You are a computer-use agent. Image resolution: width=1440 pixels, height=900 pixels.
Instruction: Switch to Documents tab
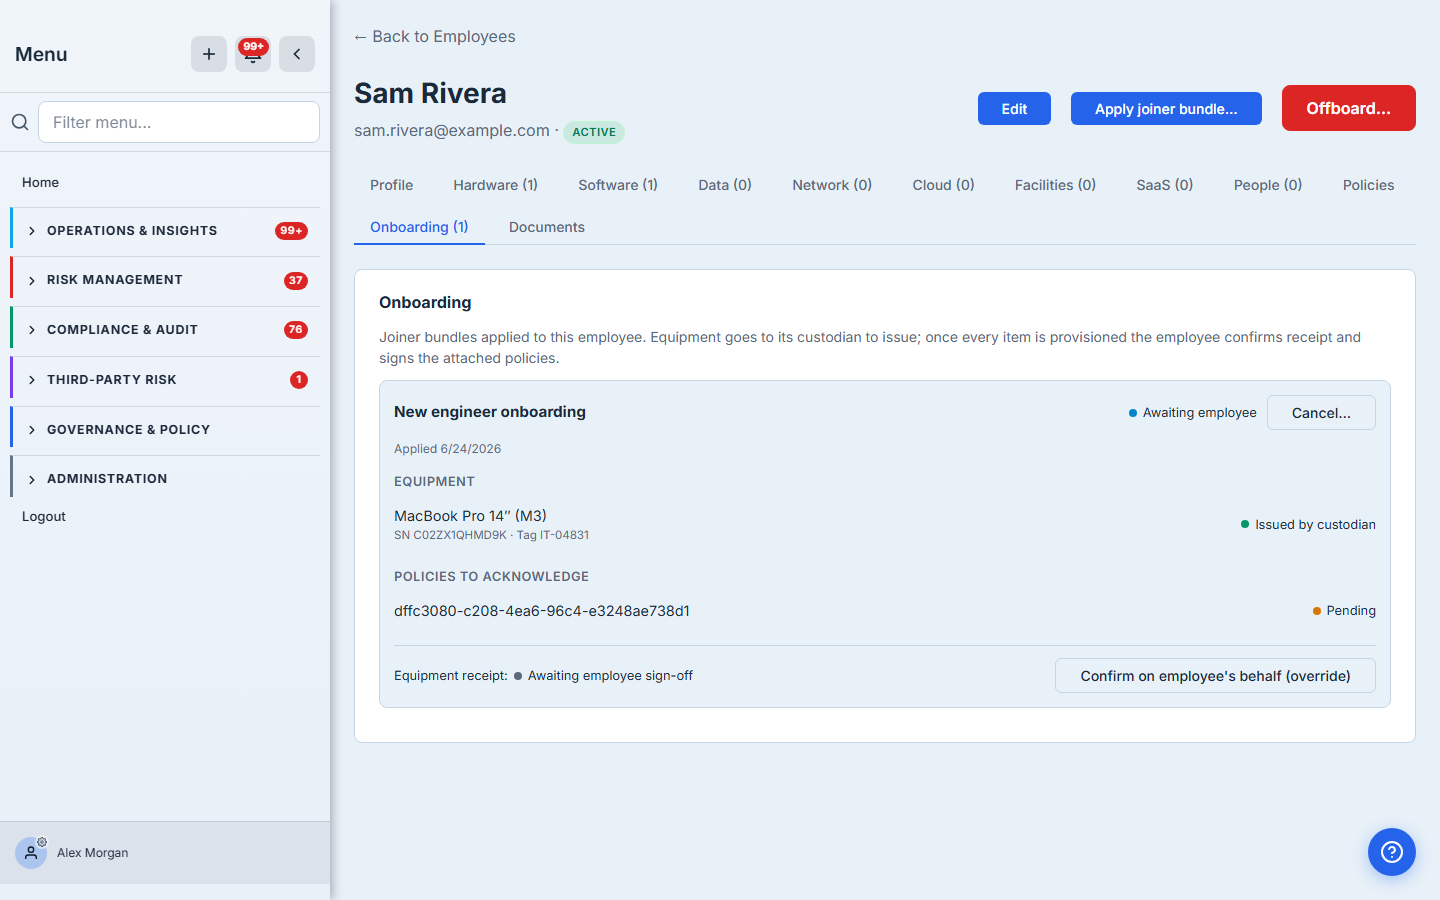coord(547,227)
